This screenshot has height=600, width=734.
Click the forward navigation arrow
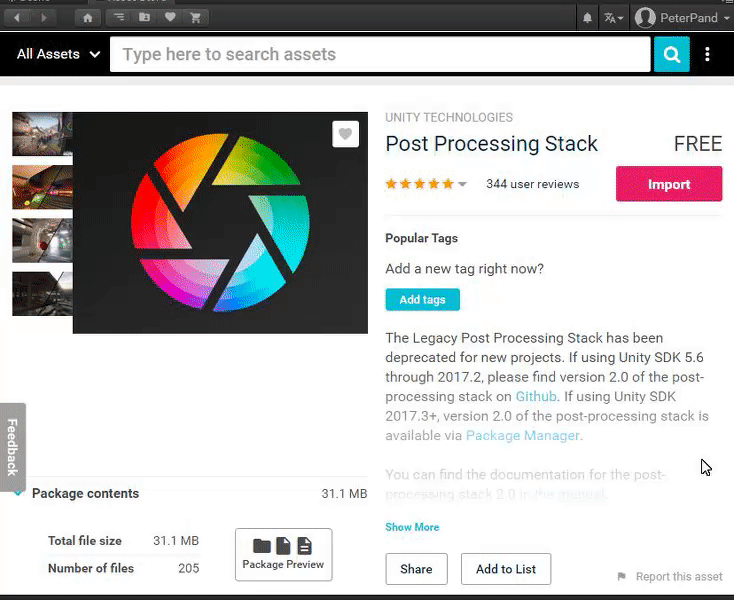click(x=44, y=18)
